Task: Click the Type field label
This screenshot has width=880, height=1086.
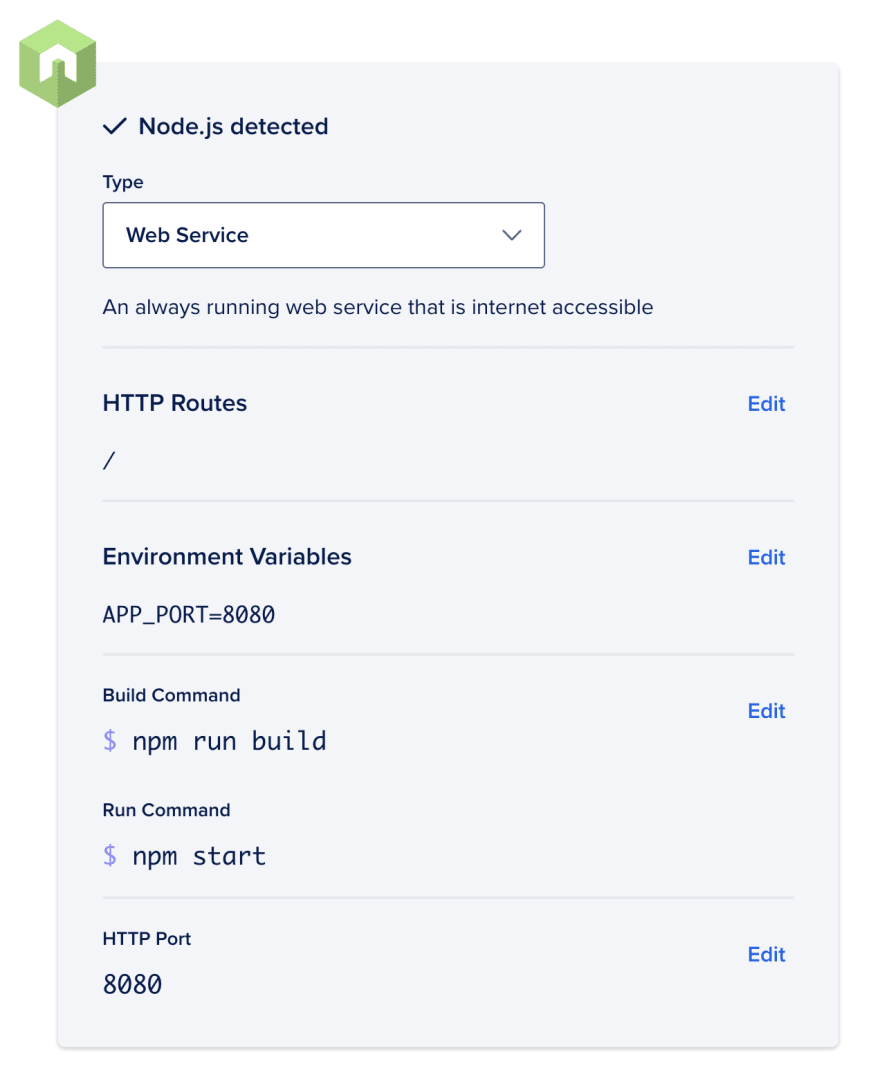Action: (123, 182)
